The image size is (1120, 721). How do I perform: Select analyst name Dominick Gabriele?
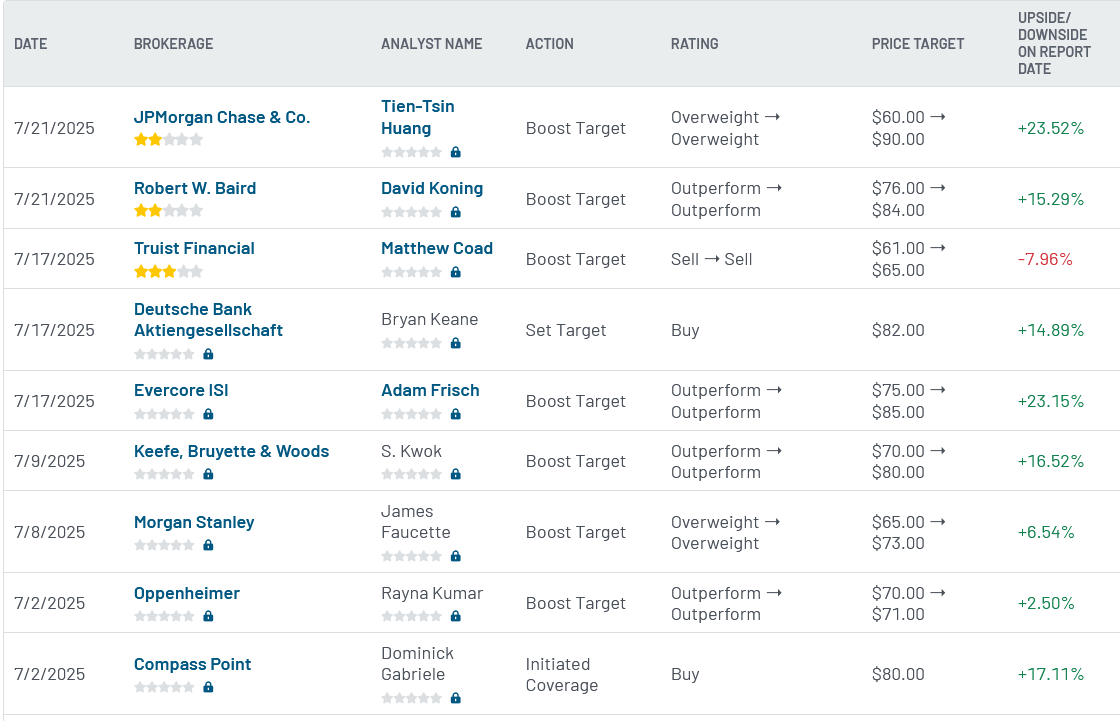click(x=417, y=664)
